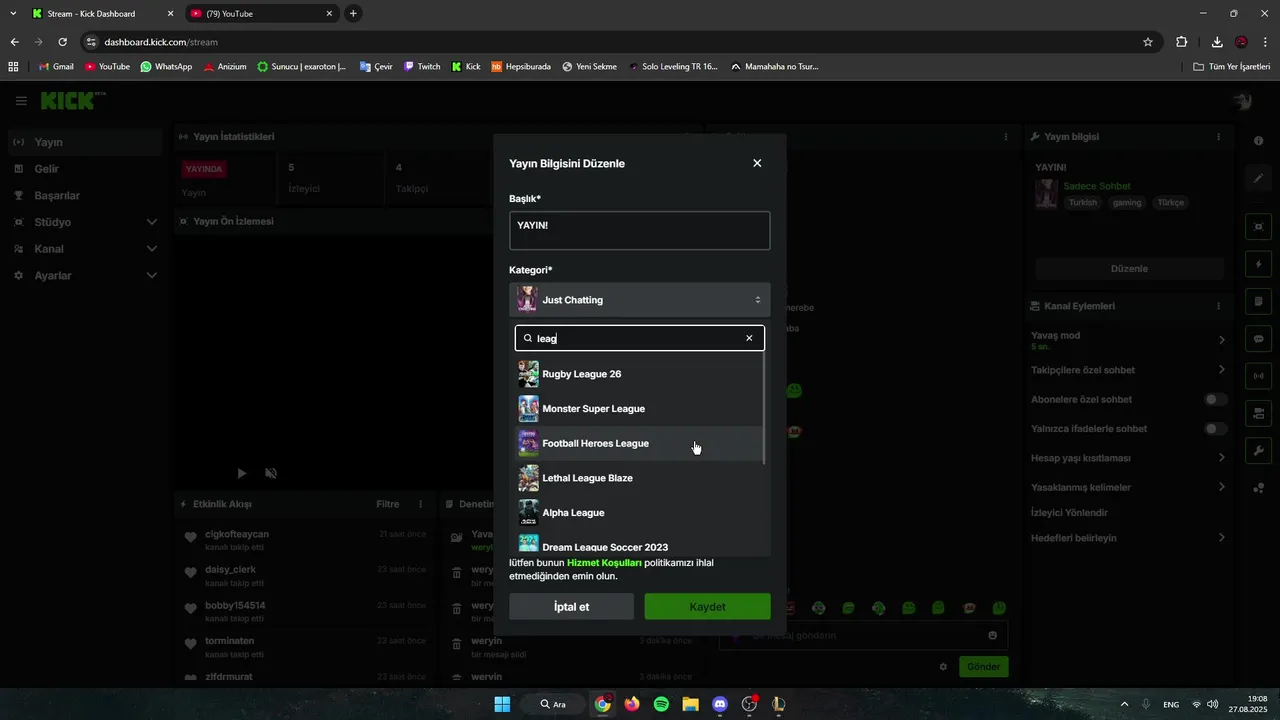Click the İptal et button
The height and width of the screenshot is (720, 1280).
tap(571, 607)
